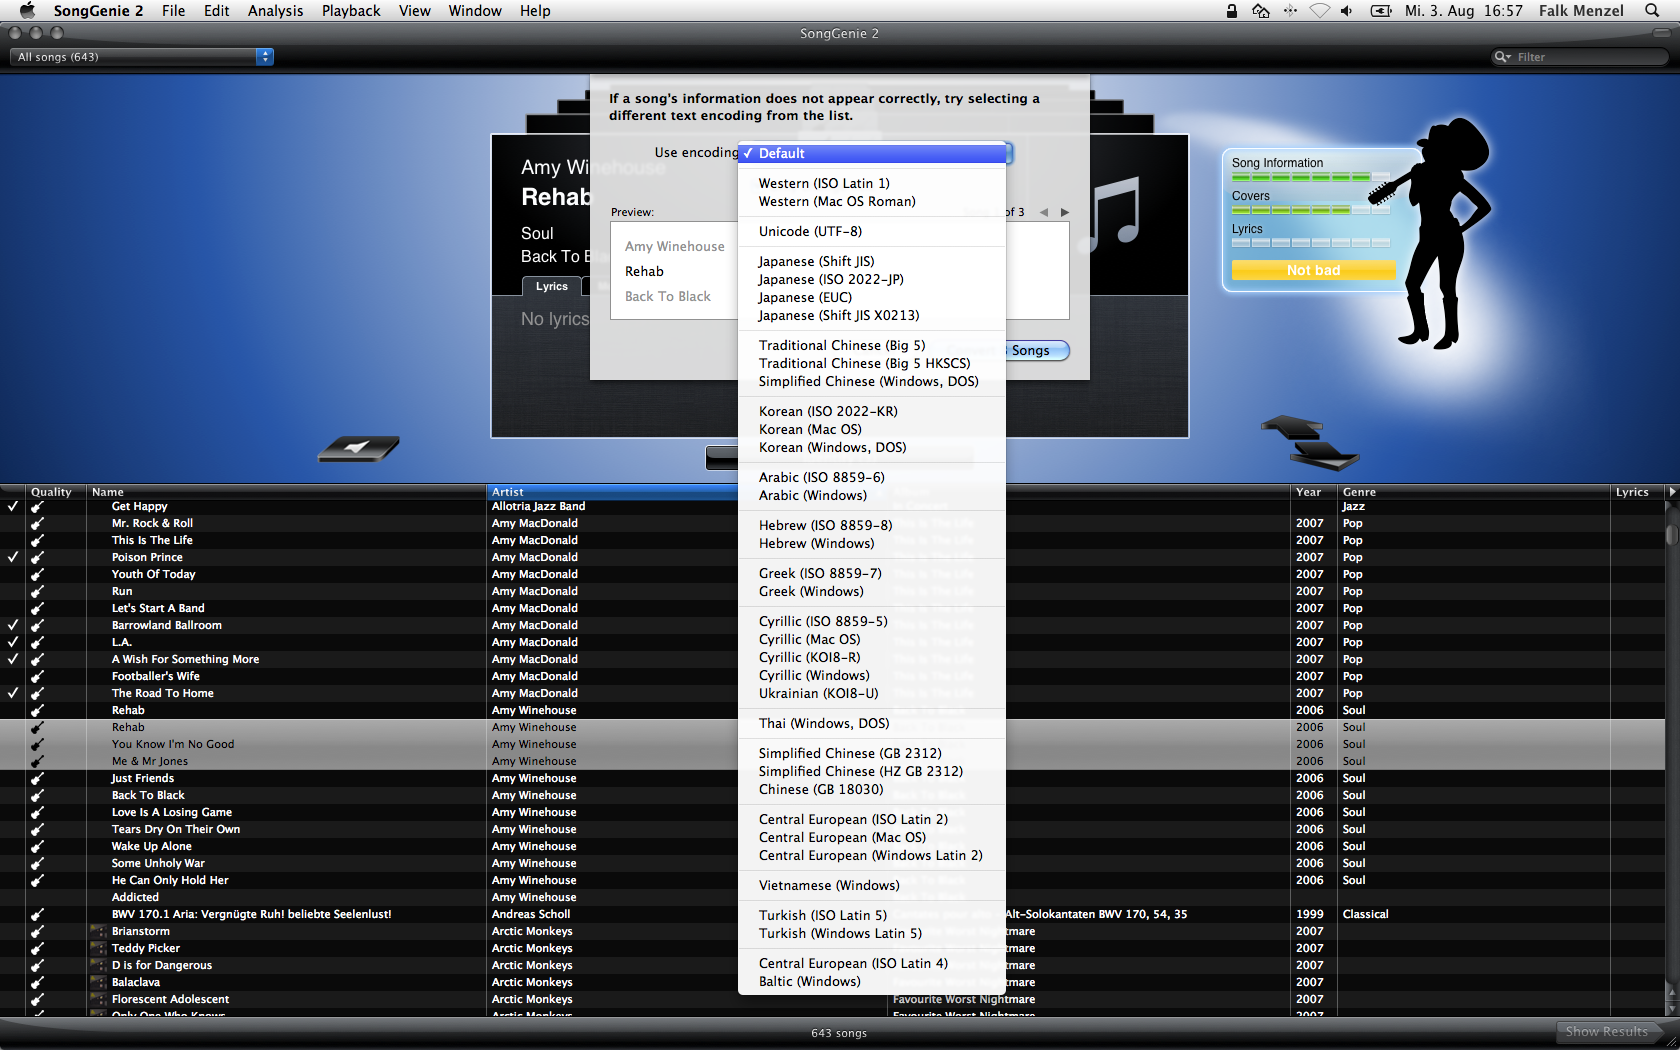Click the guitar icon in Back To Black row
1680x1050 pixels.
click(x=37, y=796)
